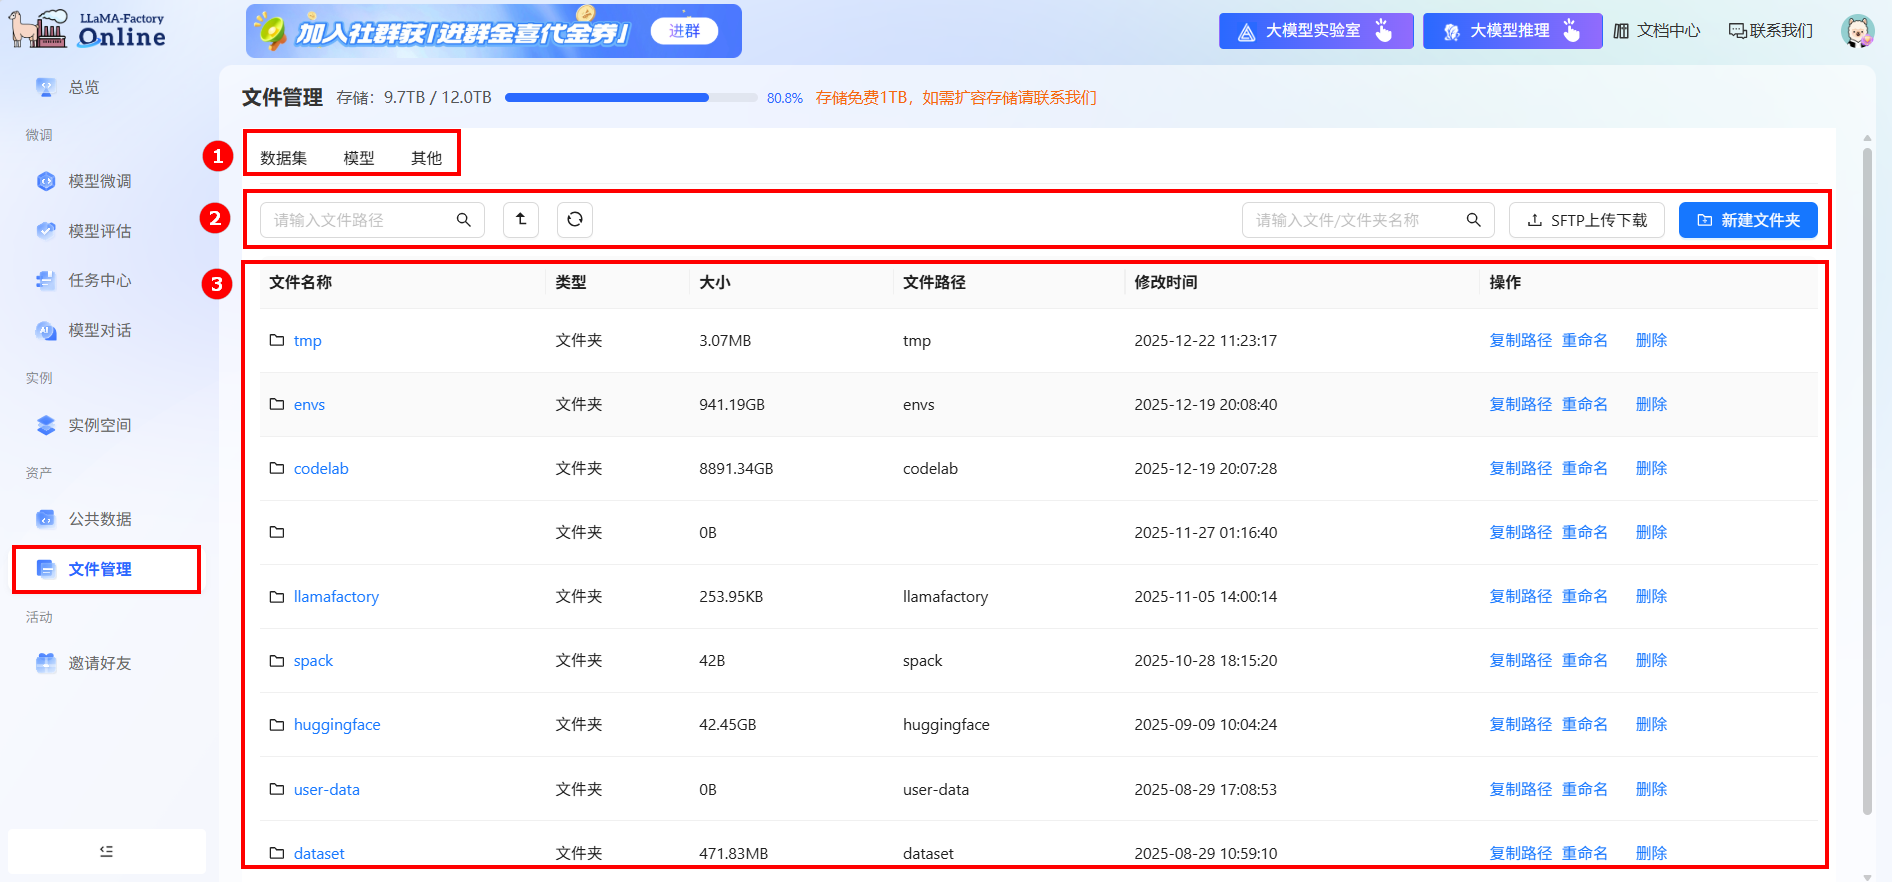1892x882 pixels.
Task: Open the huggingface folder link
Action: [x=337, y=725]
